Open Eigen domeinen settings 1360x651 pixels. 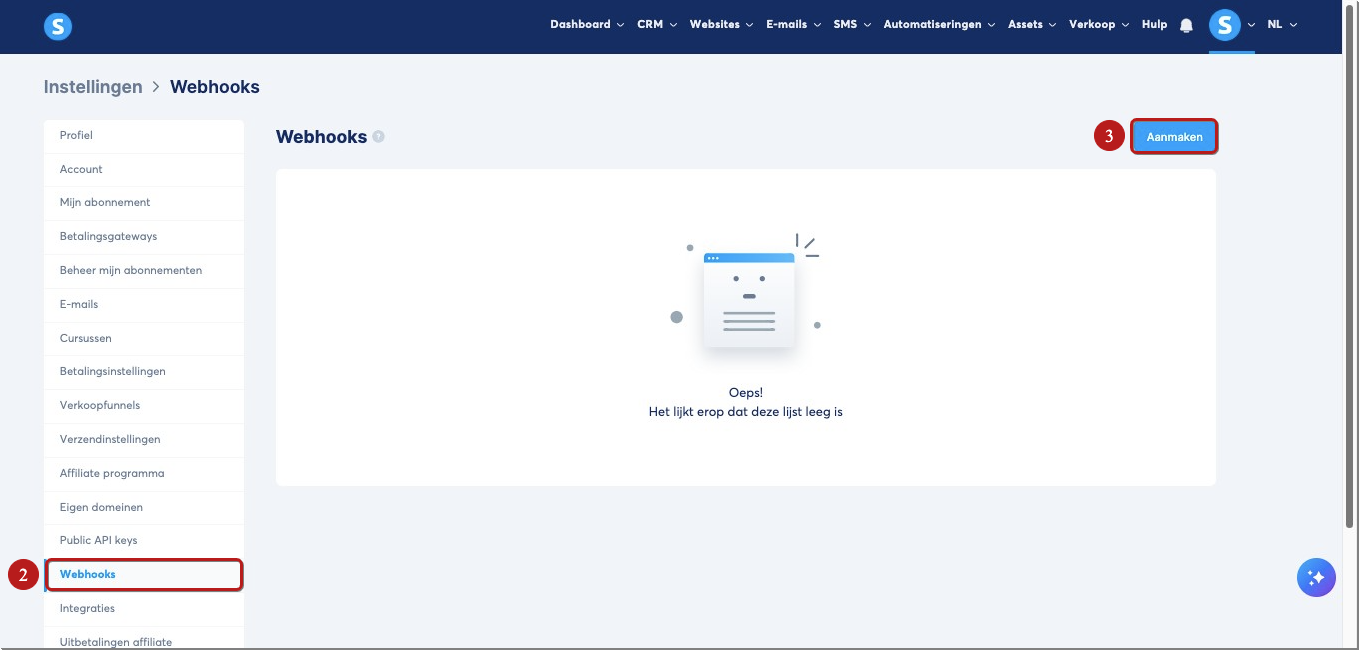144,508
